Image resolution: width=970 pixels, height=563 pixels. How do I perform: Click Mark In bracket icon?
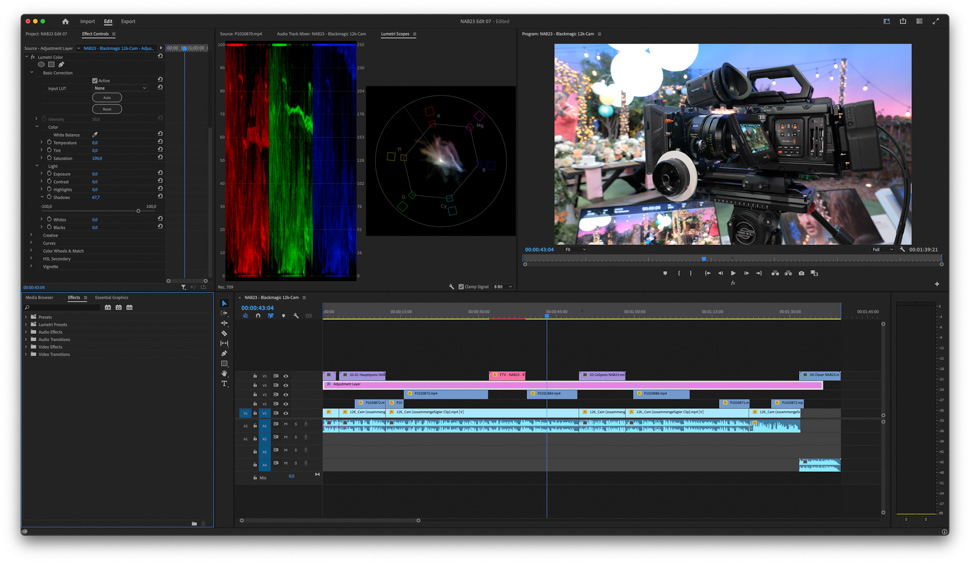pos(679,273)
